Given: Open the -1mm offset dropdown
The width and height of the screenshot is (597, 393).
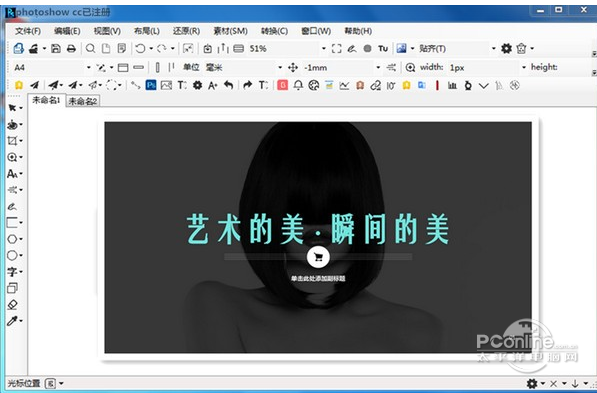Looking at the screenshot, I should click(378, 67).
